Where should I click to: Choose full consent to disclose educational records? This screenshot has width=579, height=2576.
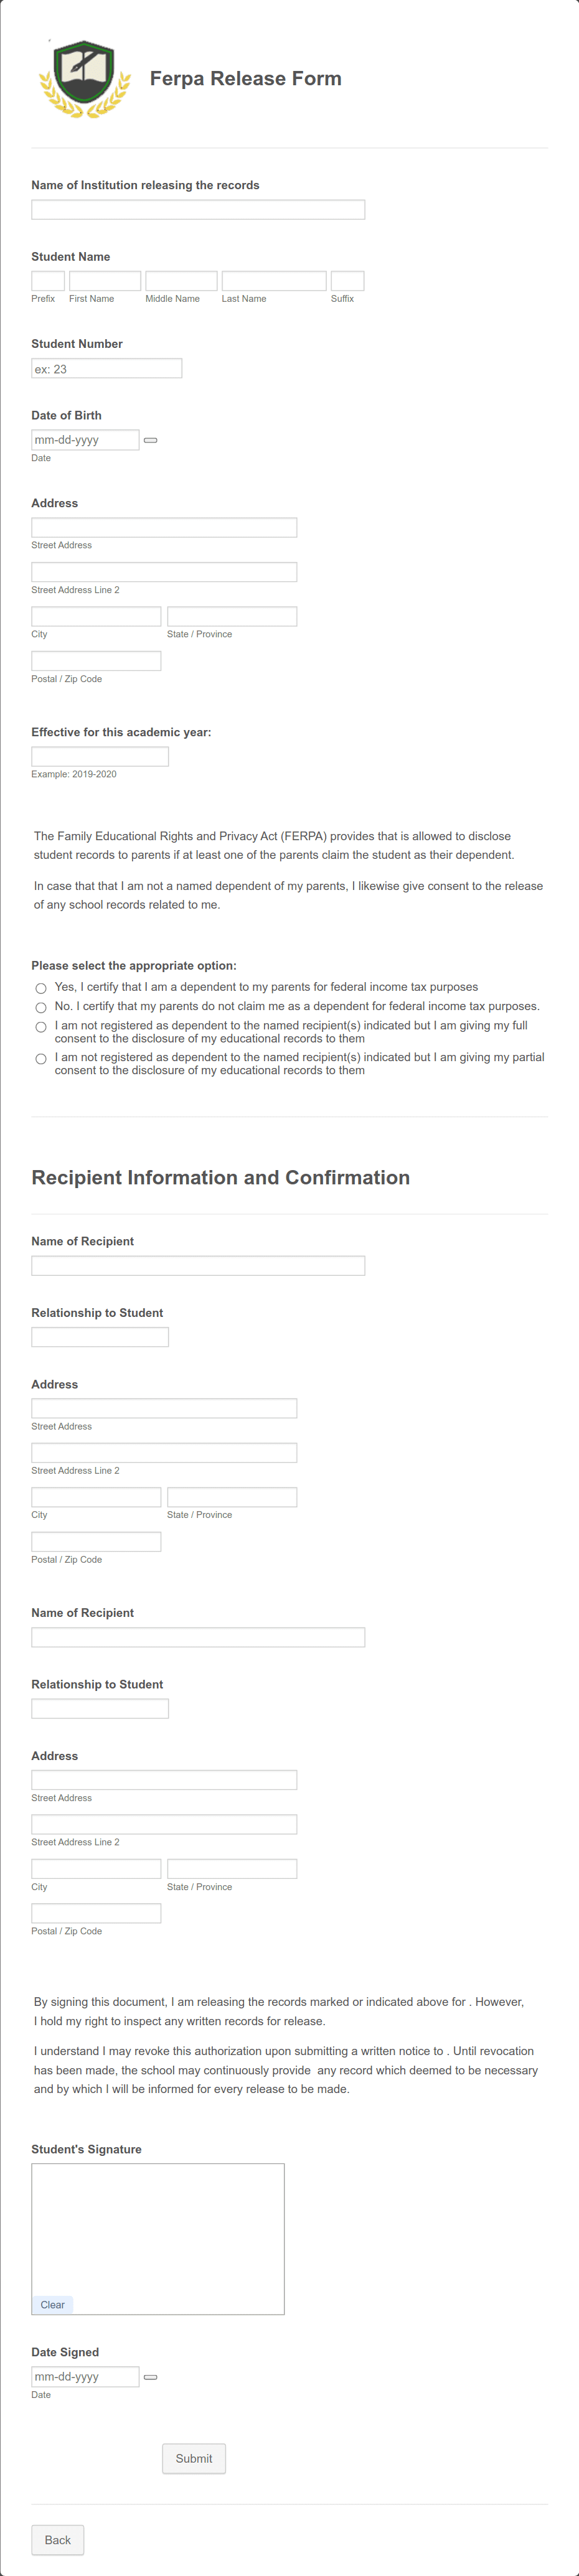point(40,1027)
